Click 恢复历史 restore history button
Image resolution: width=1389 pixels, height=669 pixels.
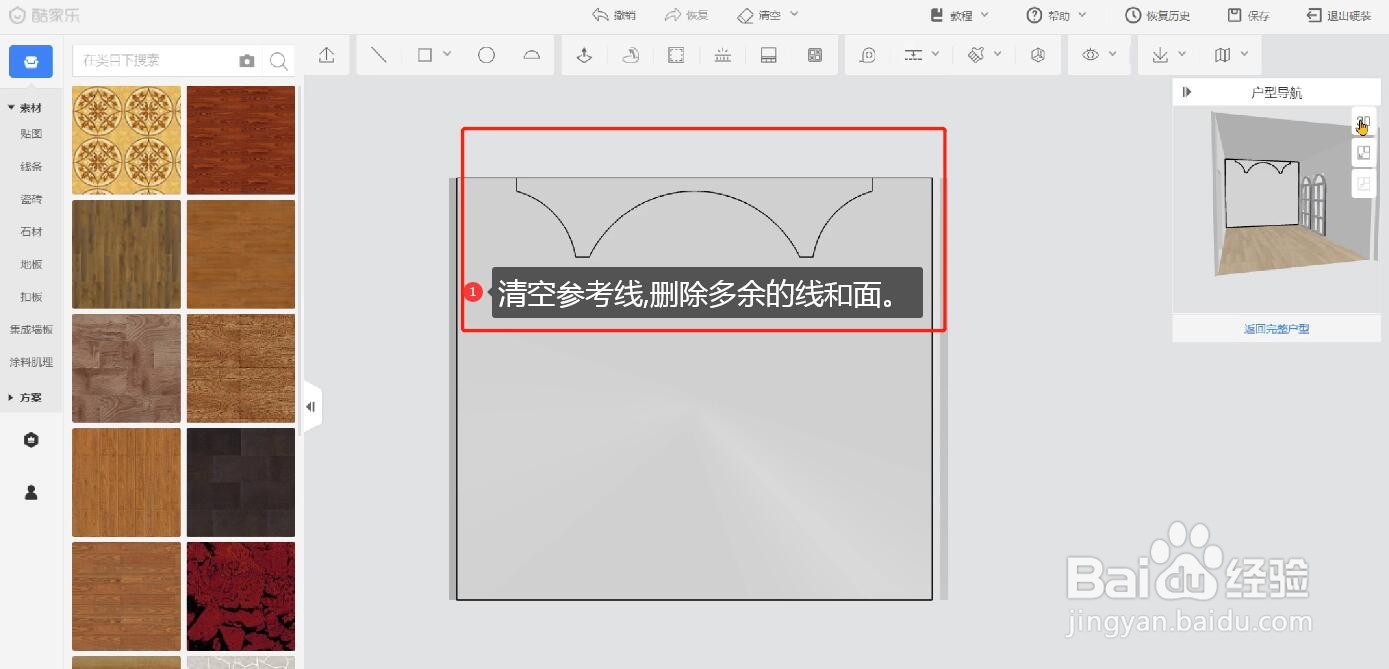click(x=1157, y=15)
